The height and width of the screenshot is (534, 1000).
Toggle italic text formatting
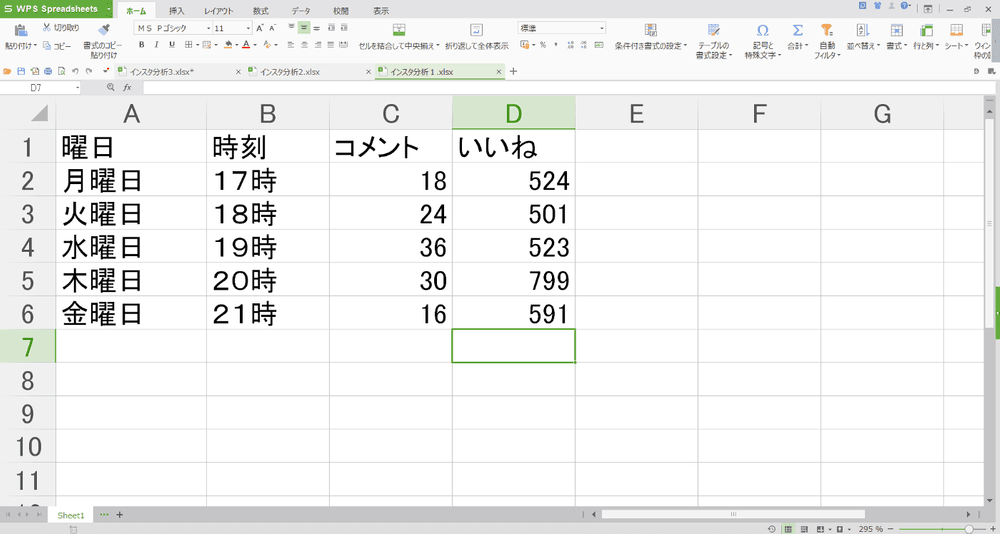(x=156, y=45)
